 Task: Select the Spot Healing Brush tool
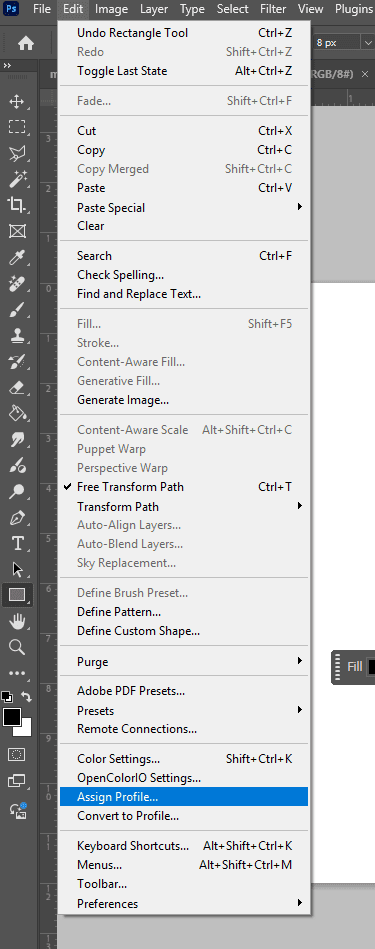[17, 283]
